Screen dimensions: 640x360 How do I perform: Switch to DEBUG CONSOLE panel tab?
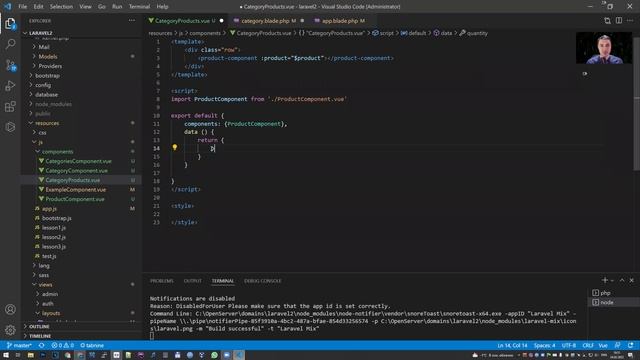pos(262,281)
